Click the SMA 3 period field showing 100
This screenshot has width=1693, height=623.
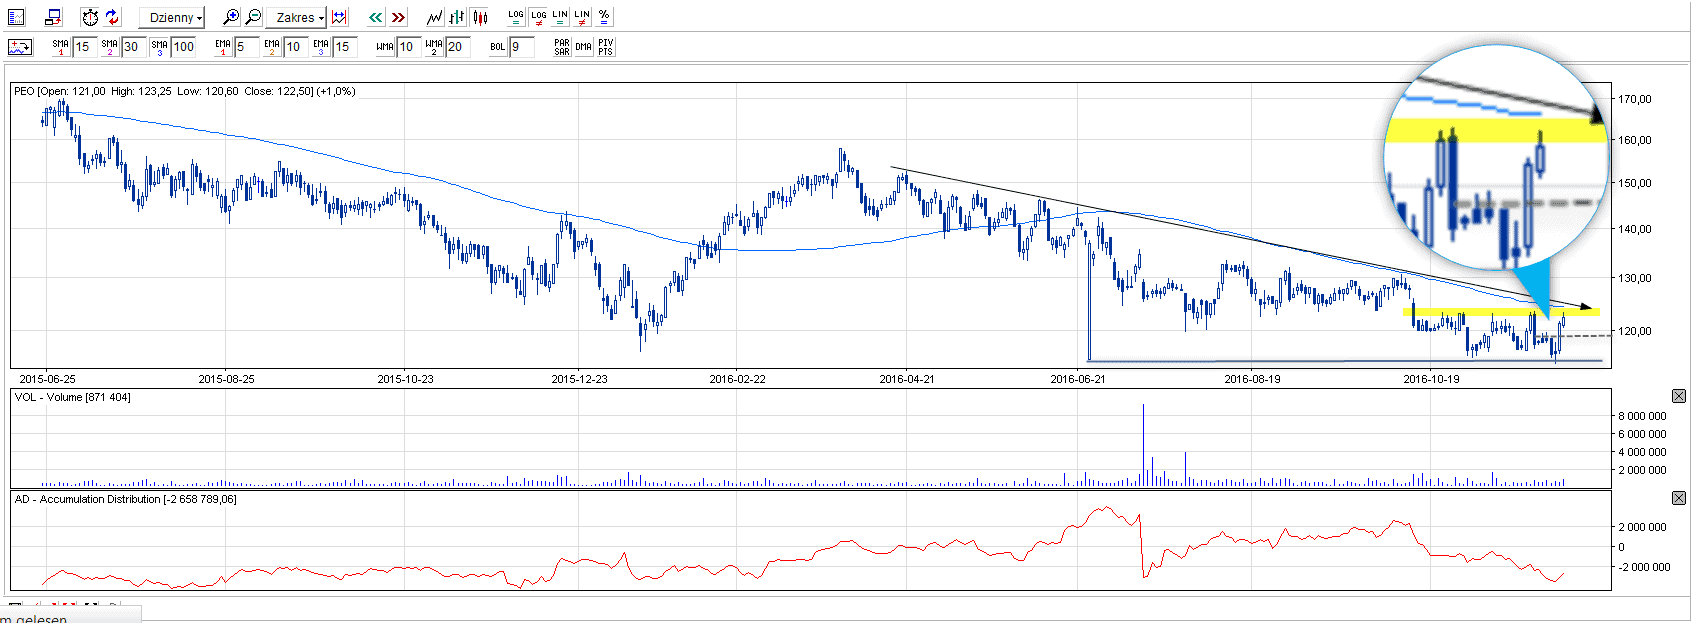point(184,47)
